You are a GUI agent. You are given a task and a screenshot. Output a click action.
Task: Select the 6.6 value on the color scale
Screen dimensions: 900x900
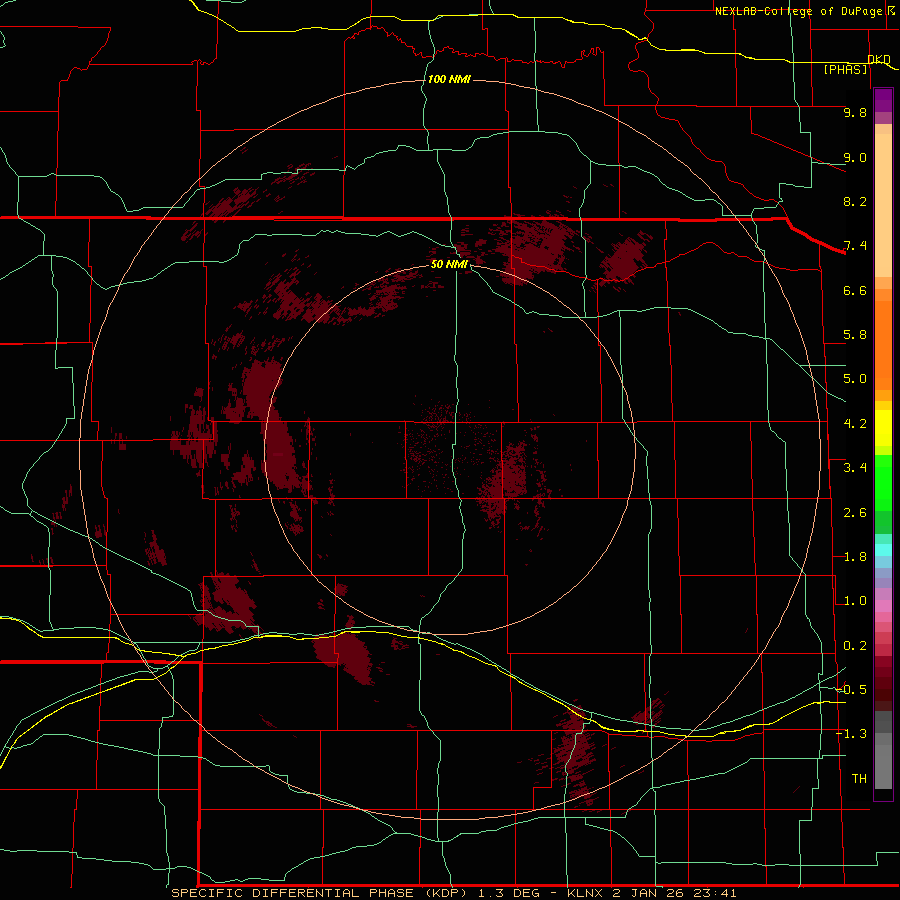[x=855, y=290]
